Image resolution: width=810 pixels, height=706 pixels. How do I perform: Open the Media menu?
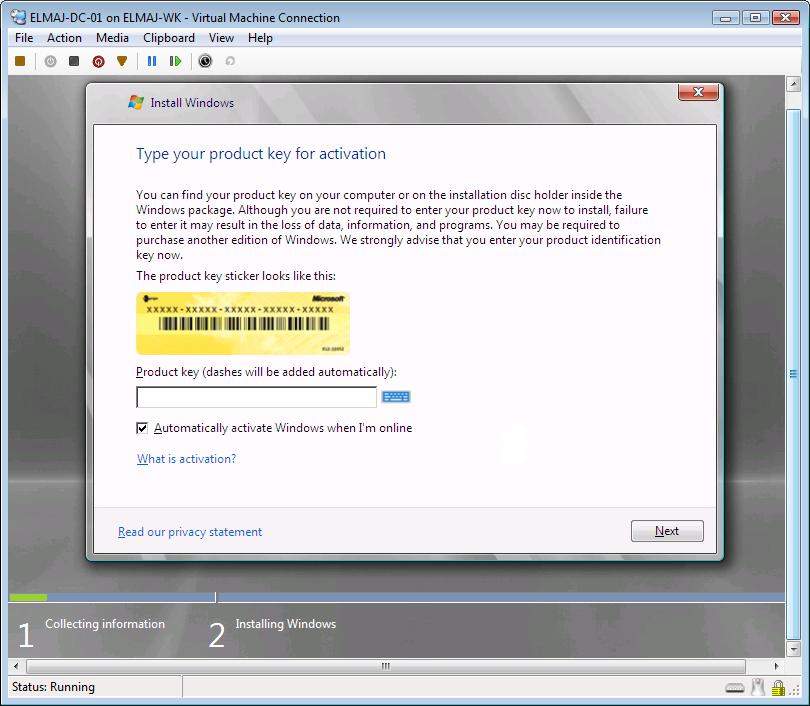pyautogui.click(x=112, y=38)
